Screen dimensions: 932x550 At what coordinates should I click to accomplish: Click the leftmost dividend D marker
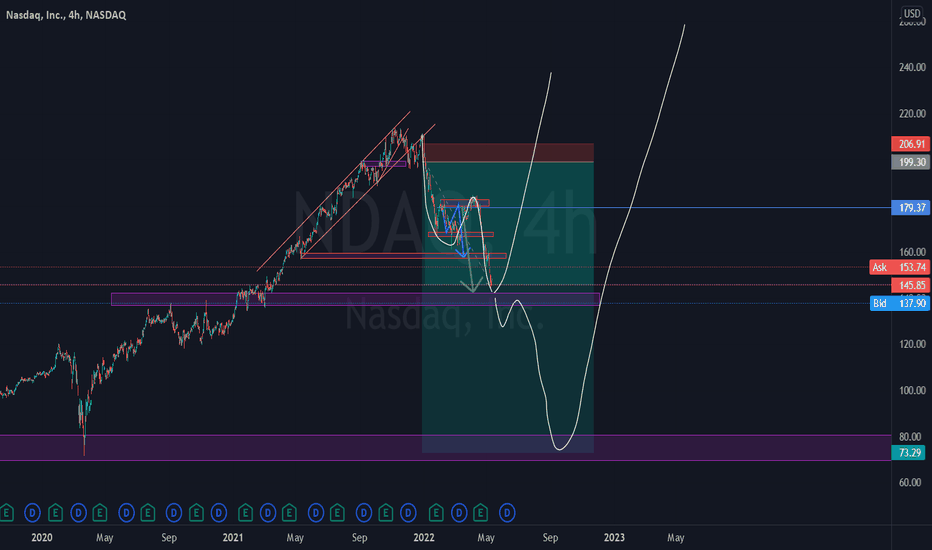tap(32, 513)
